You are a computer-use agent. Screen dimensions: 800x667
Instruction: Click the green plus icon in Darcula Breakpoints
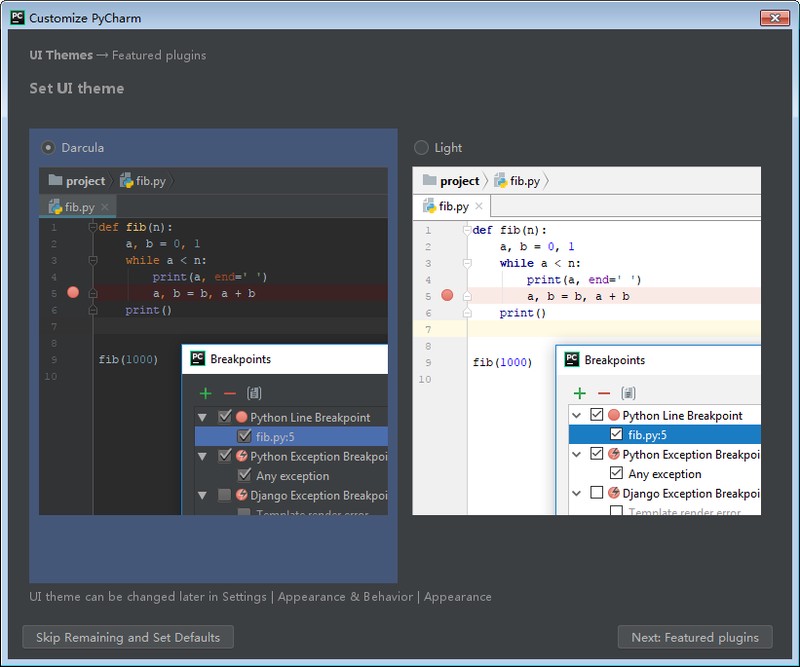(206, 393)
